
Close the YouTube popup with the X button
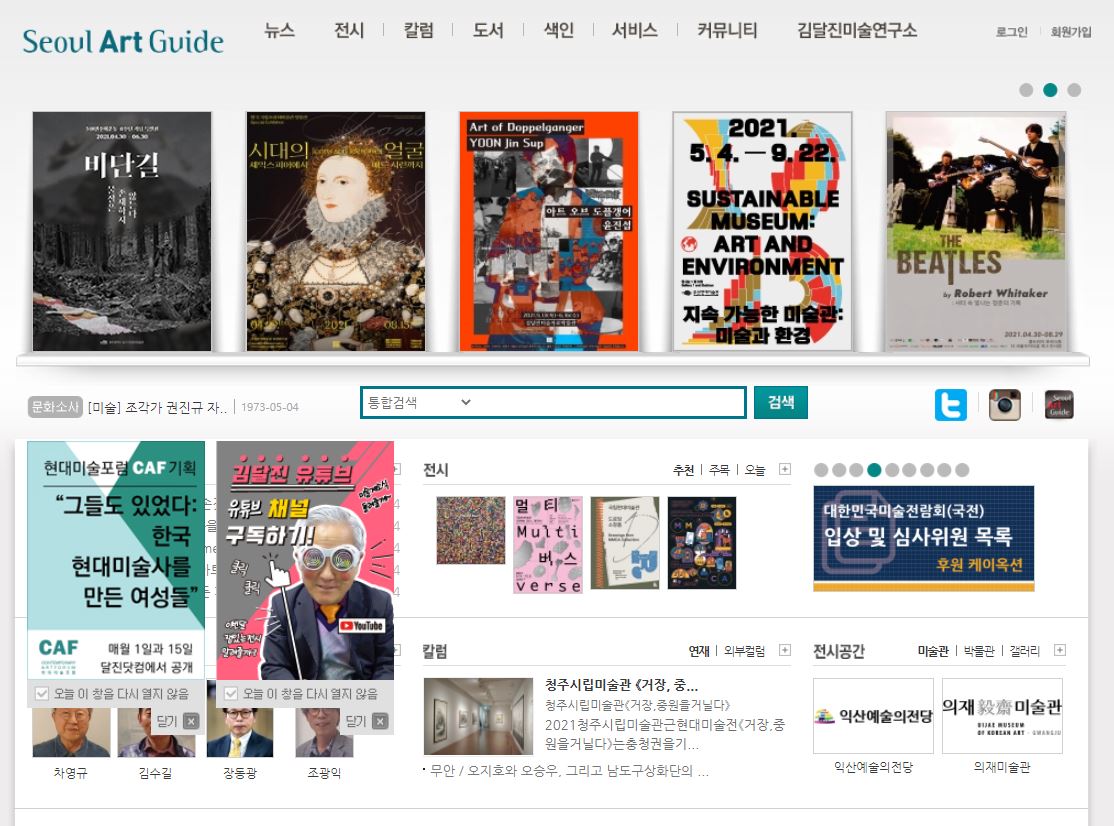coord(380,722)
